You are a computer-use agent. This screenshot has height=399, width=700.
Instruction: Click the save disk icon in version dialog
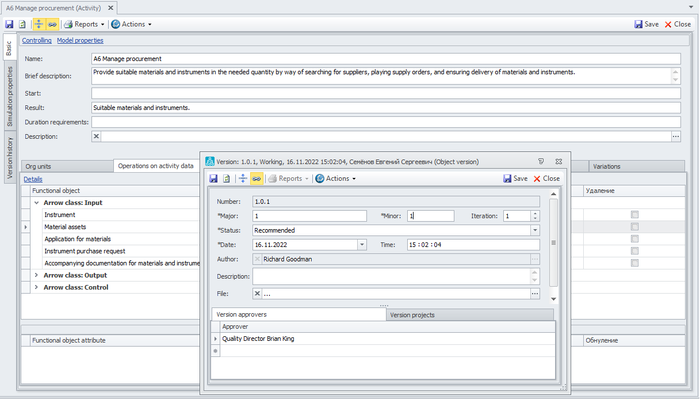tap(214, 179)
